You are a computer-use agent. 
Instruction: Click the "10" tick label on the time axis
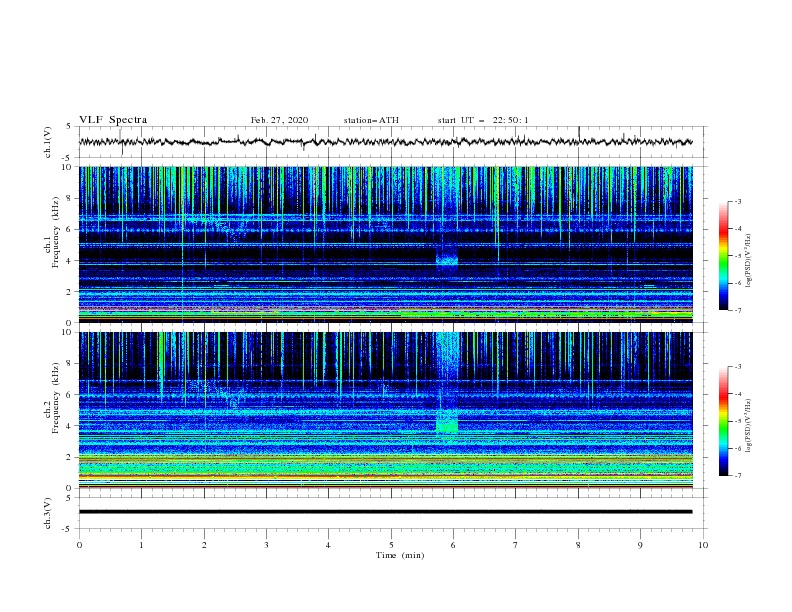703,545
